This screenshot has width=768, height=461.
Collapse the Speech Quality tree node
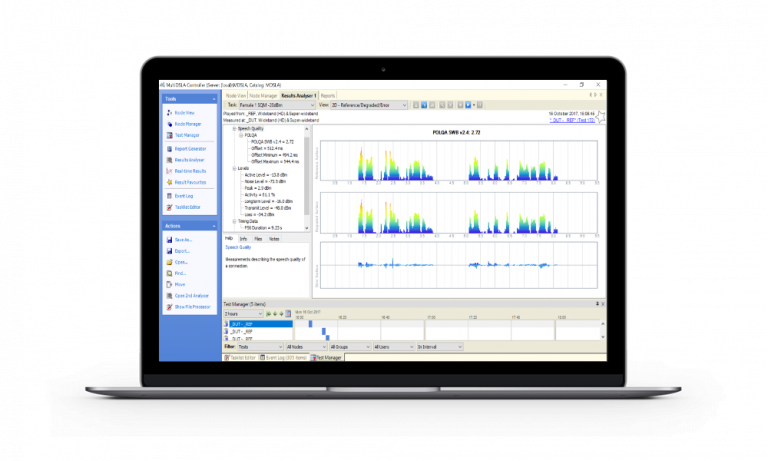pyautogui.click(x=234, y=128)
